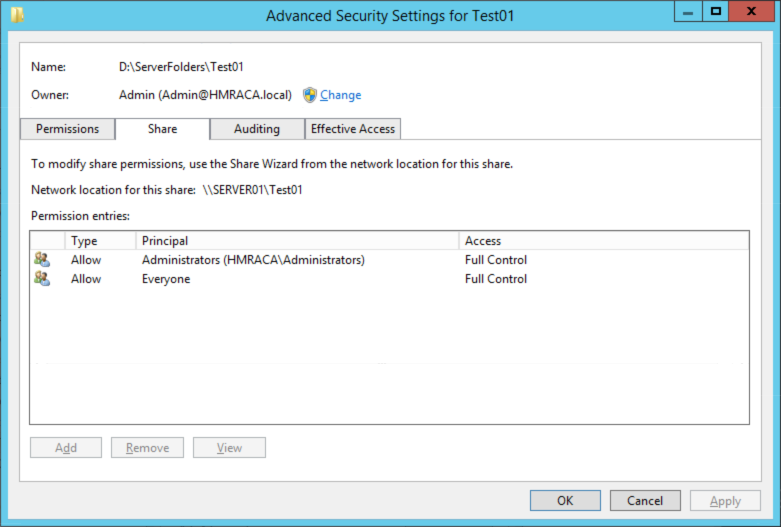Click the Apply button
The image size is (781, 527).
click(x=725, y=500)
